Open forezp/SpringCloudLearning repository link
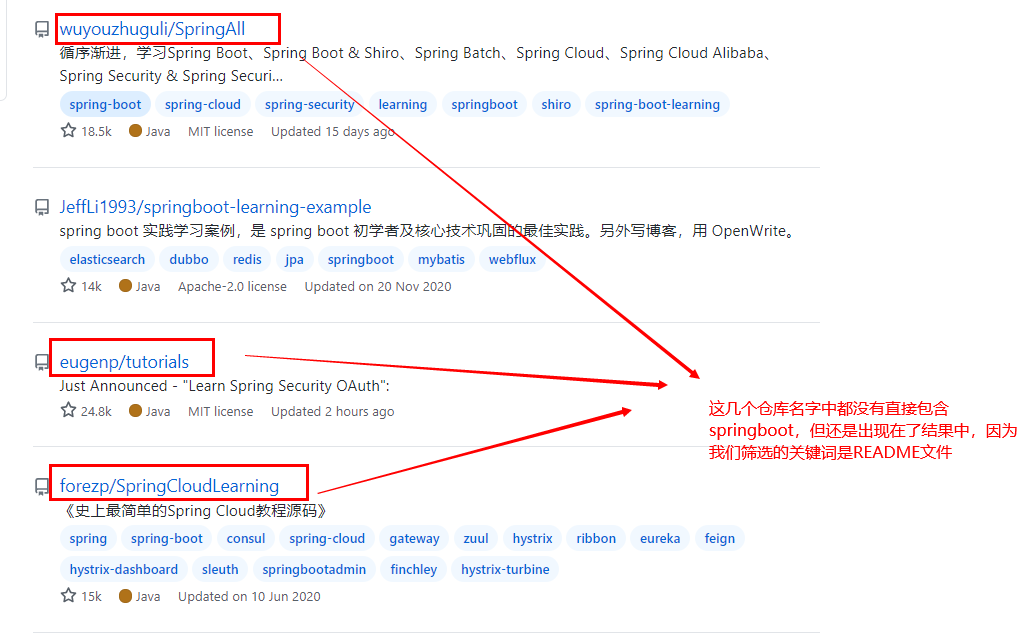 click(x=169, y=486)
